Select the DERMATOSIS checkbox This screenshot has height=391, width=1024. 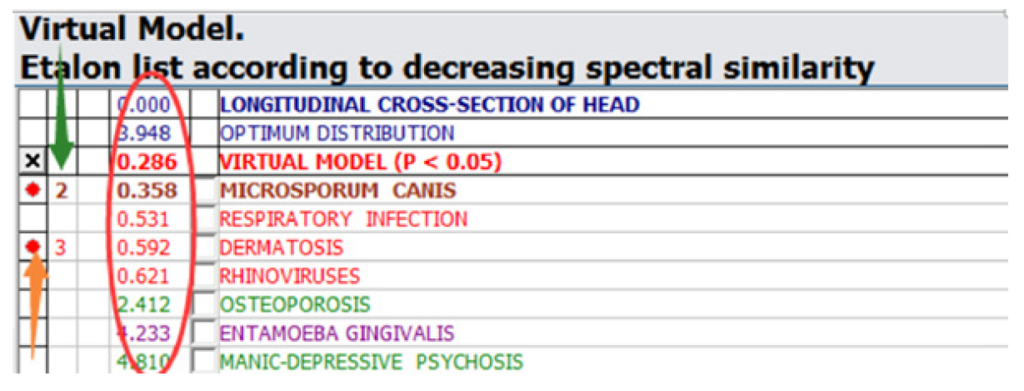207,247
